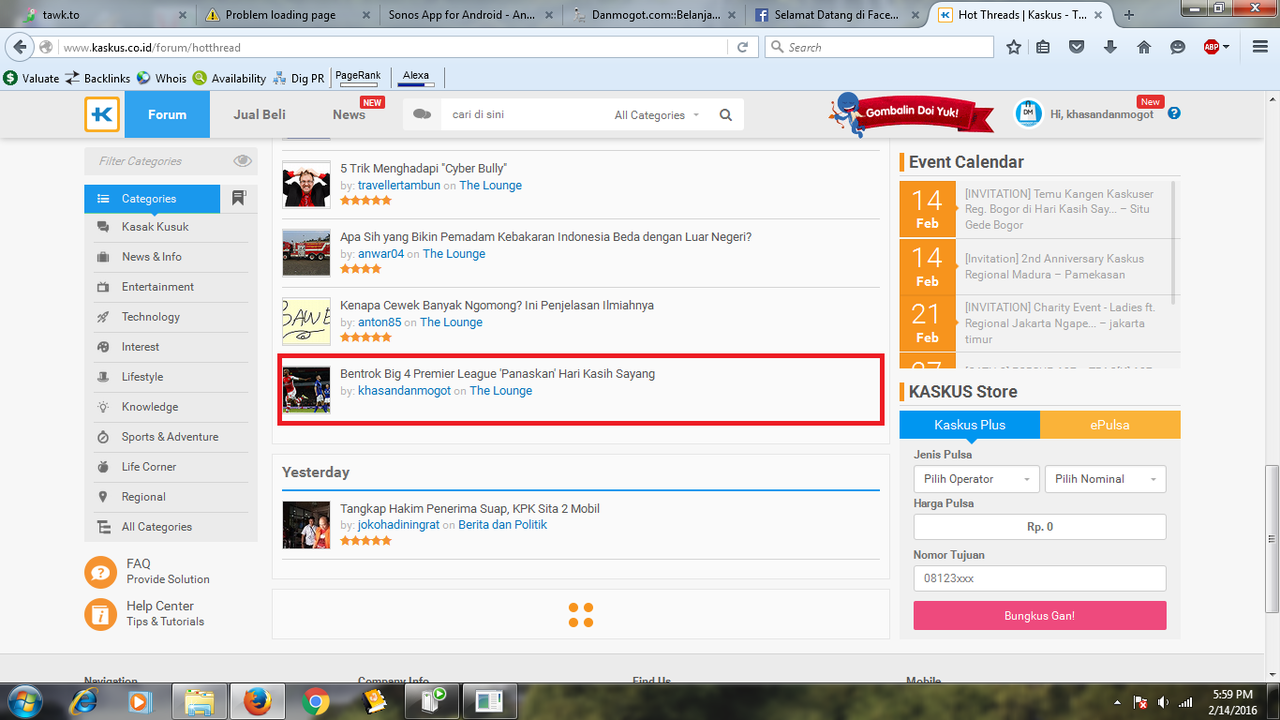Click the help question mark icon near username
The height and width of the screenshot is (720, 1280).
tap(1174, 113)
